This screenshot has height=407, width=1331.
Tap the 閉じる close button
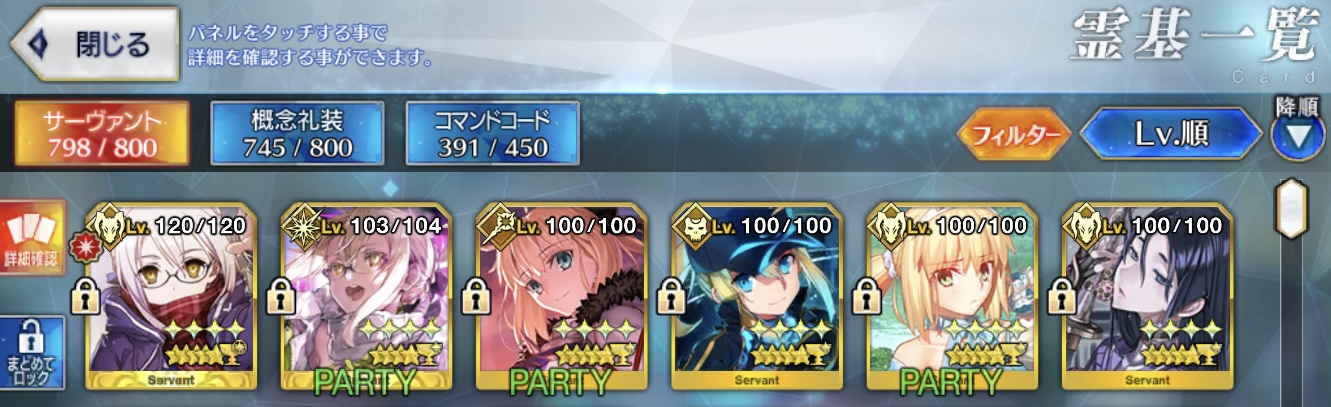pos(94,44)
